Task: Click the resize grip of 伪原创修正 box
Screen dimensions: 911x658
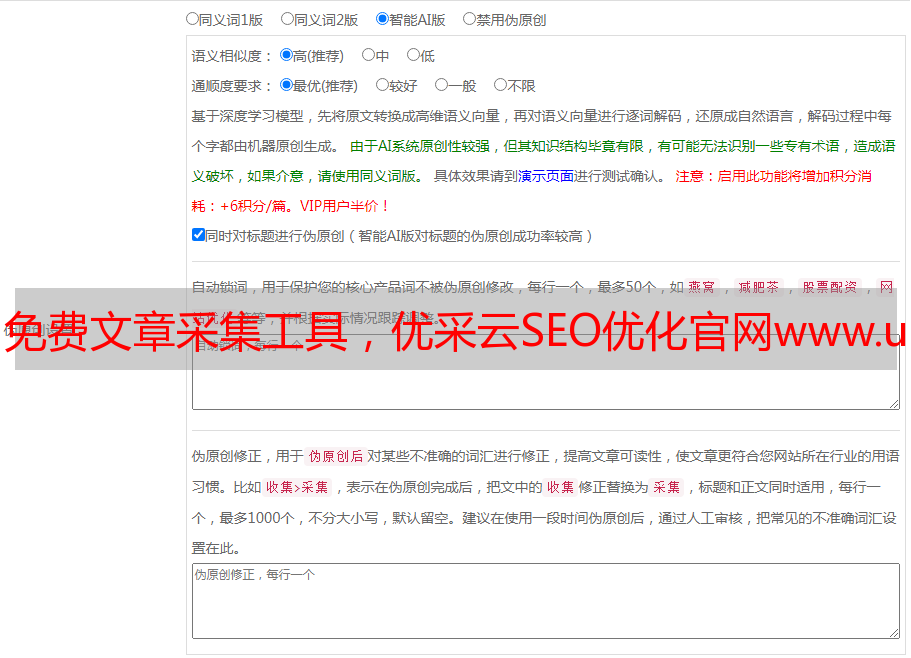Action: tap(894, 633)
